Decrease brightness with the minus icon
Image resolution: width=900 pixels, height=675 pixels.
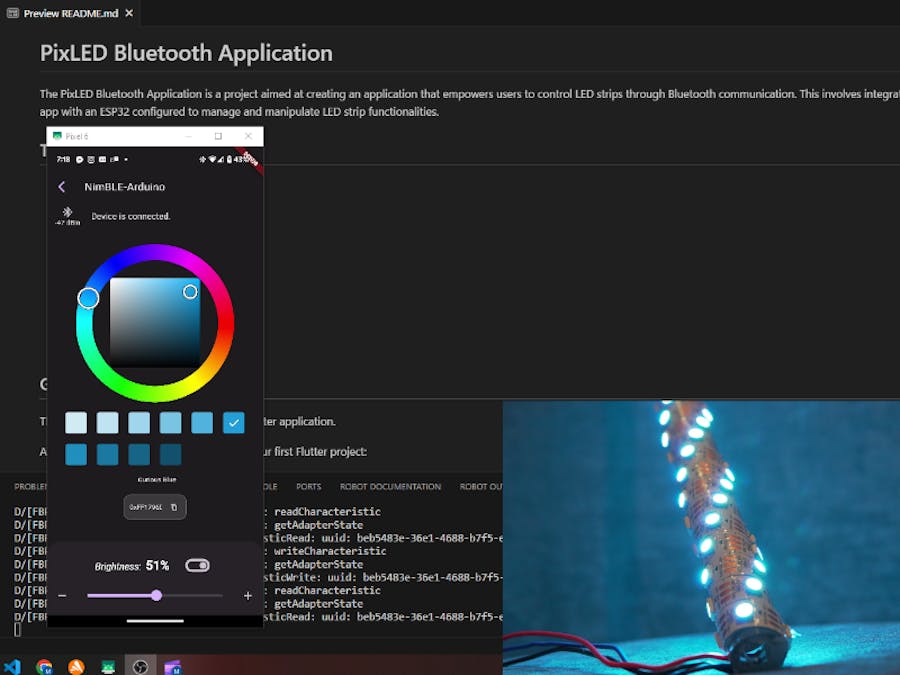(x=62, y=596)
